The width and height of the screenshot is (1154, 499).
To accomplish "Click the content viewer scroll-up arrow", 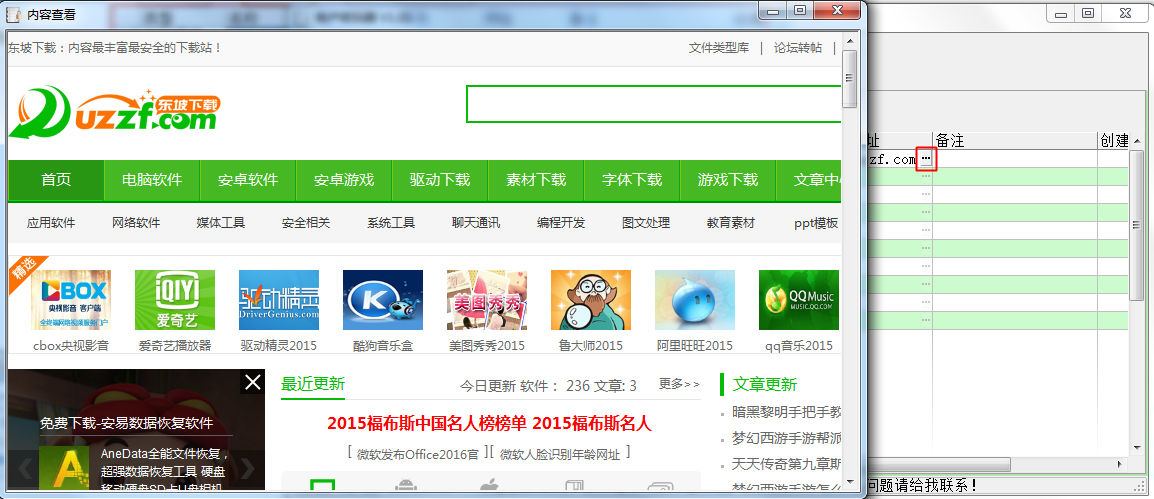I will 850,41.
